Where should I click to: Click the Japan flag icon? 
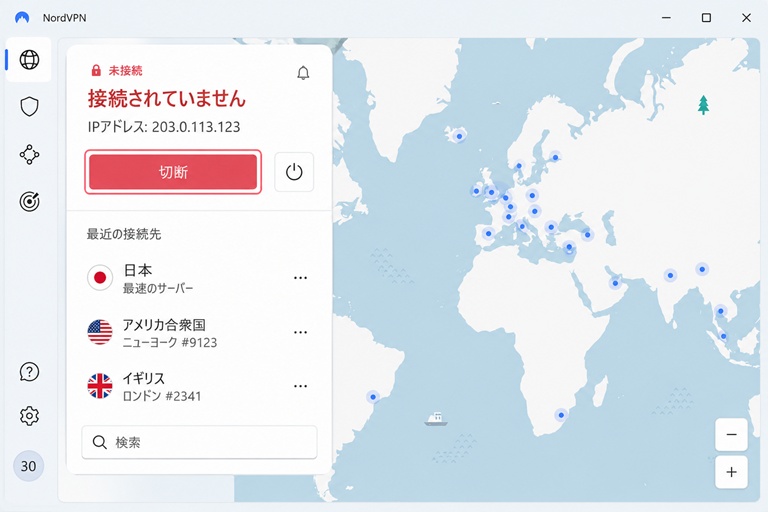100,278
